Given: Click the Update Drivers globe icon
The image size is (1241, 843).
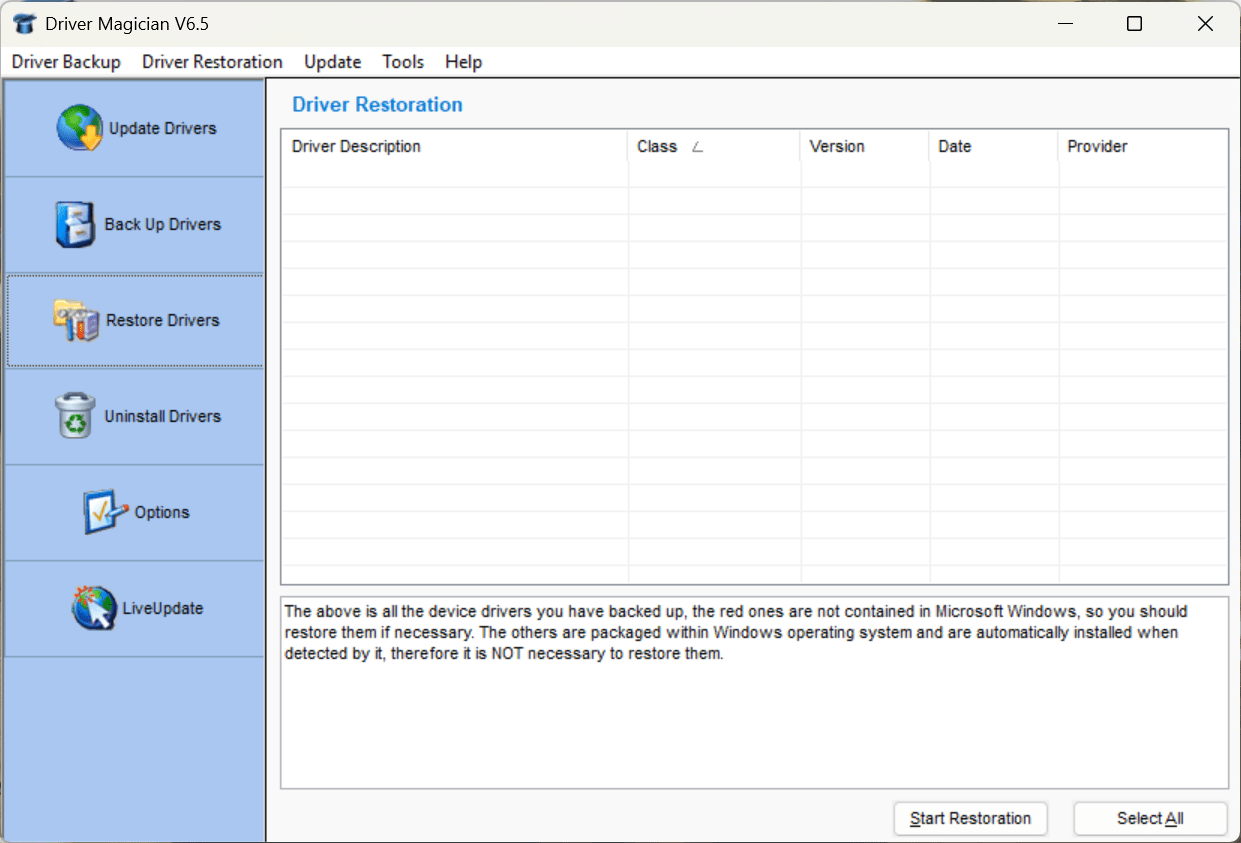Looking at the screenshot, I should tap(79, 128).
